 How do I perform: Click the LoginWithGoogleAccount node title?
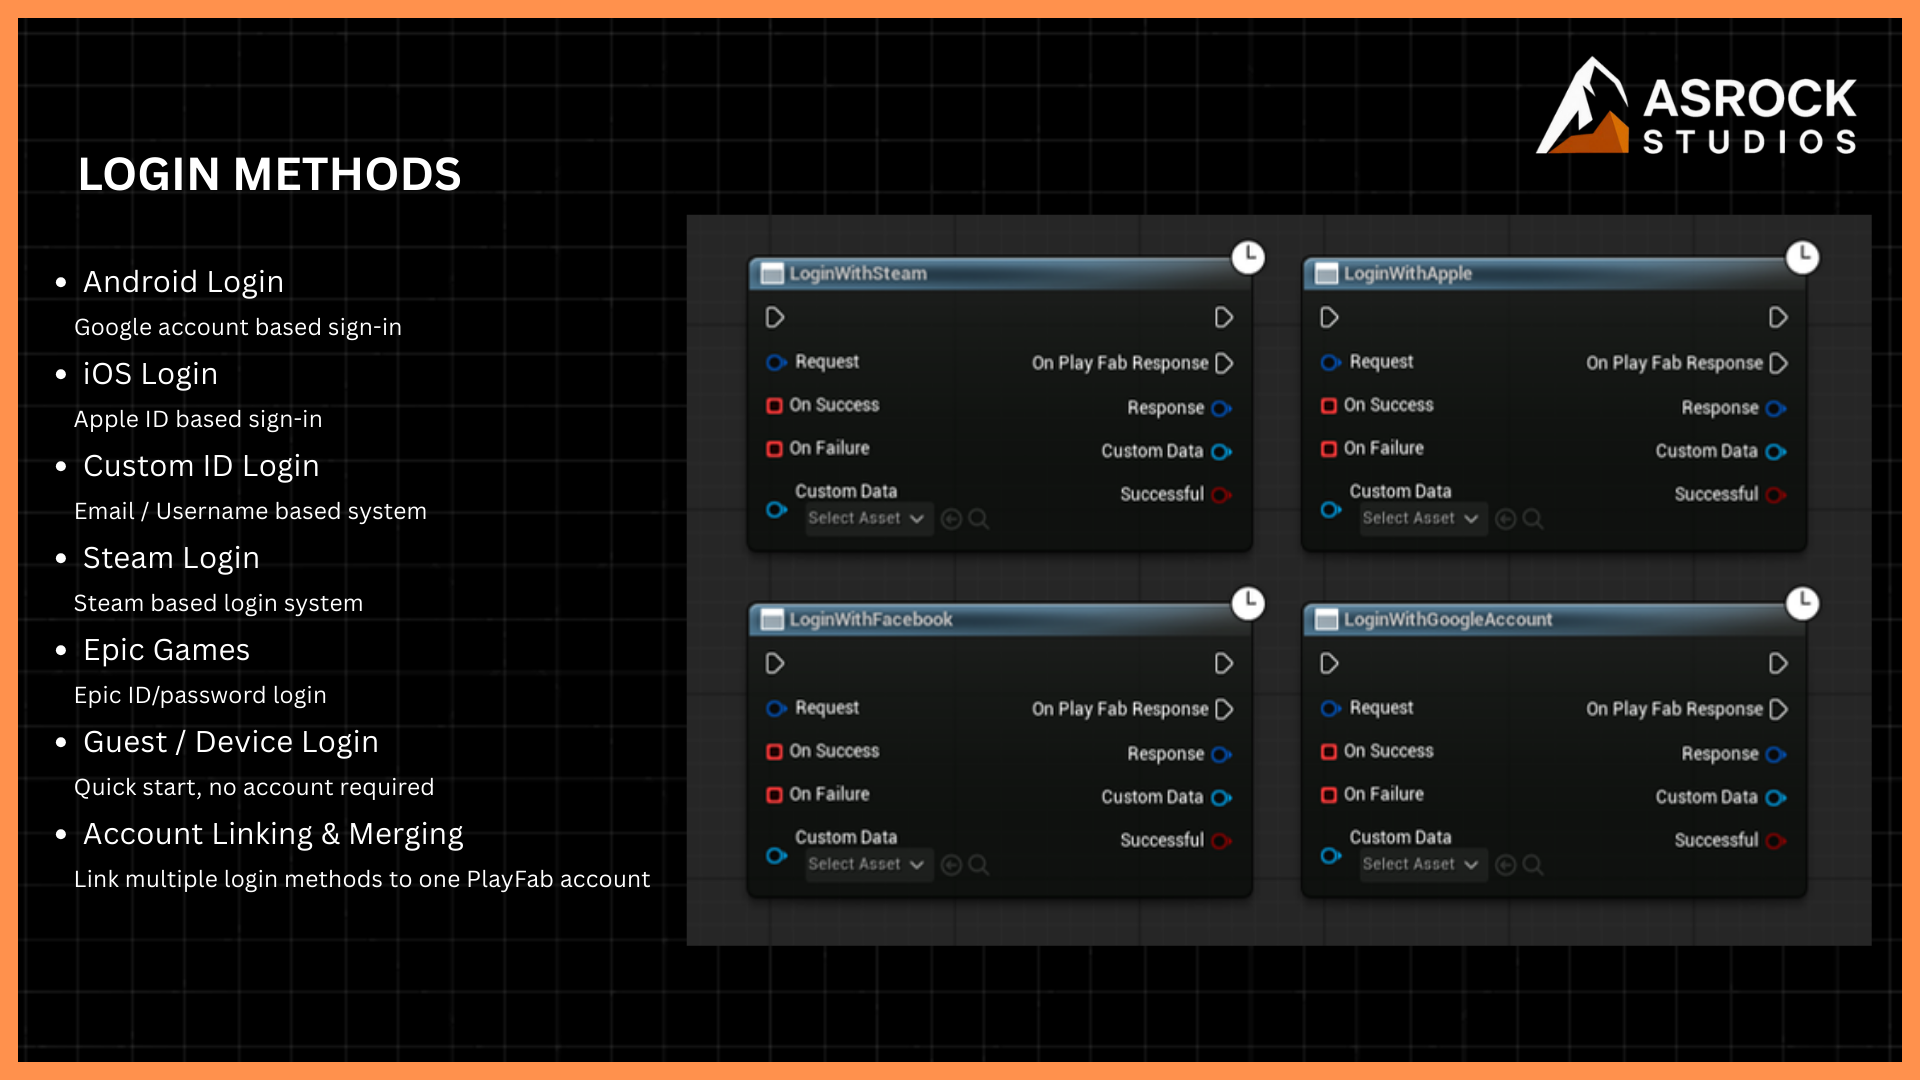[x=1448, y=619]
